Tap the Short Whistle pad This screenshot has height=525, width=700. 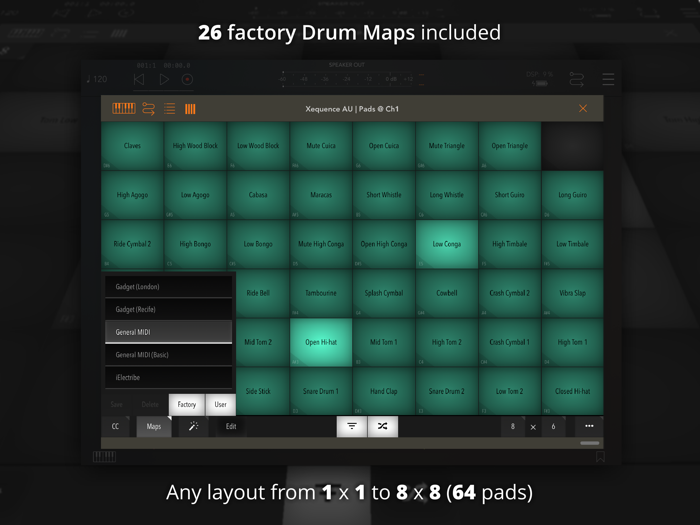point(384,195)
